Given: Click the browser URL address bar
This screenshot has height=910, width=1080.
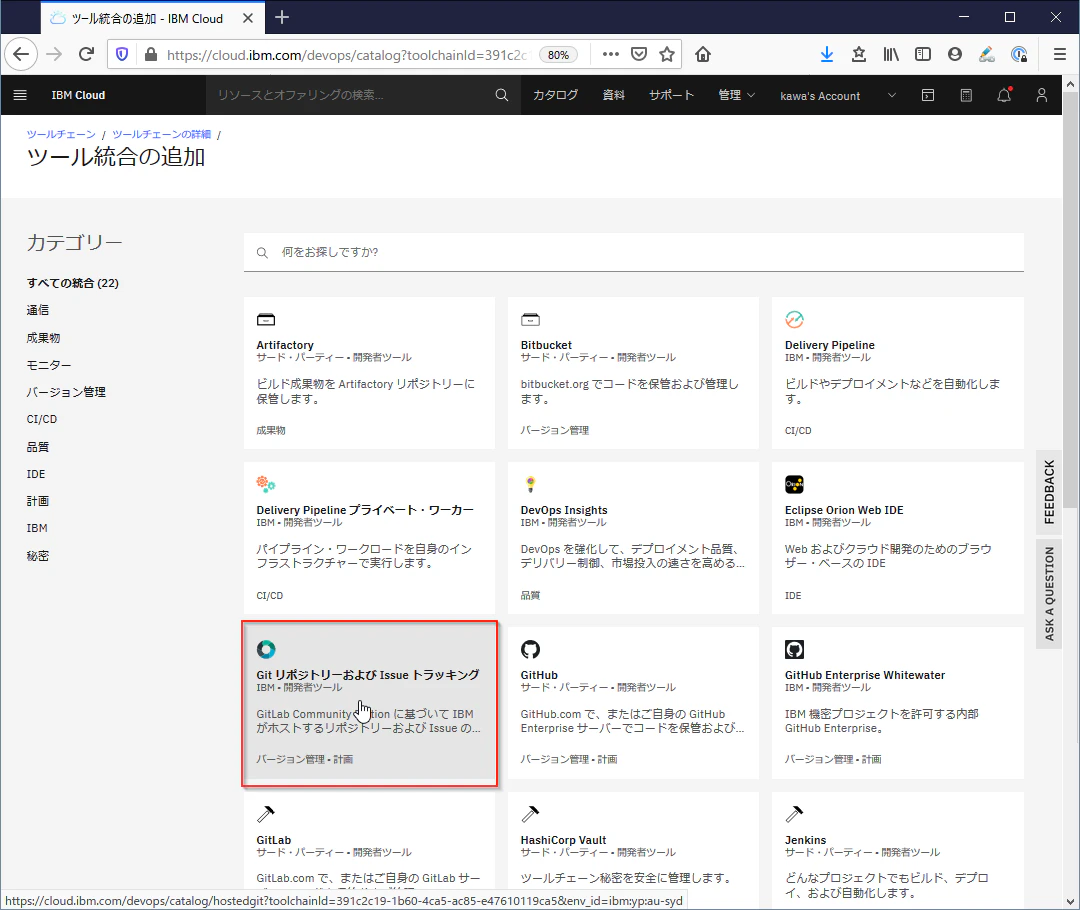Looking at the screenshot, I should click(x=348, y=54).
